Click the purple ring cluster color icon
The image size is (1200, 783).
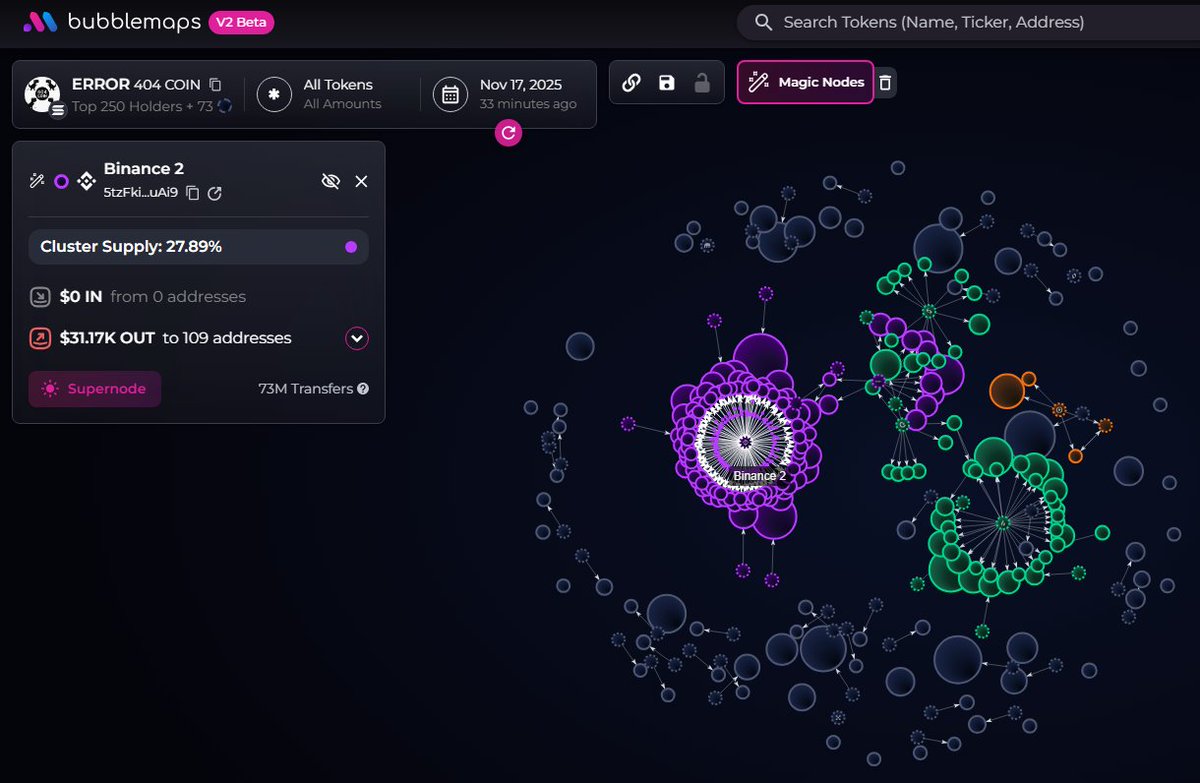(61, 181)
